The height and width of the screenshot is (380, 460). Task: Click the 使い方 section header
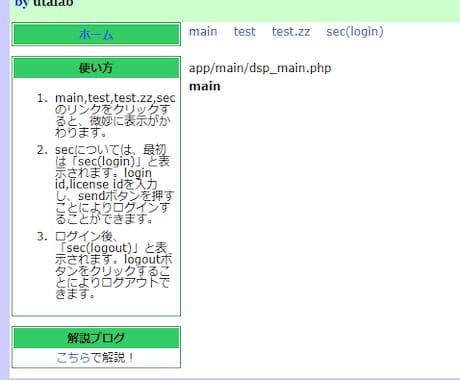pos(96,68)
